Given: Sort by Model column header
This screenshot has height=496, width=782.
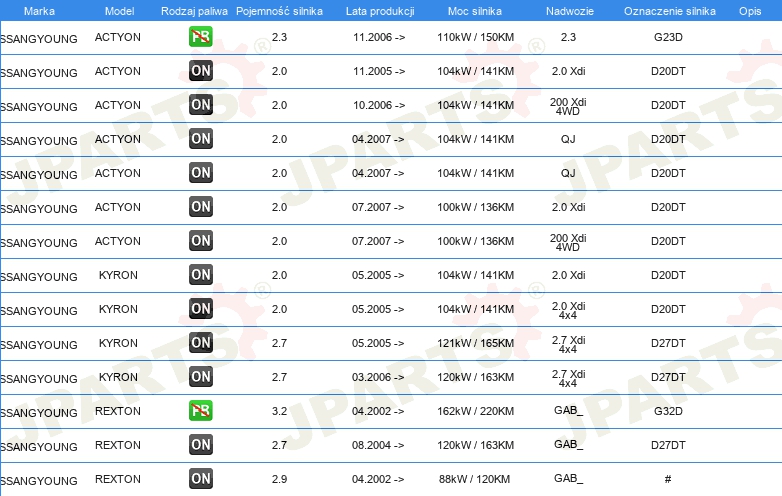Looking at the screenshot, I should (119, 11).
